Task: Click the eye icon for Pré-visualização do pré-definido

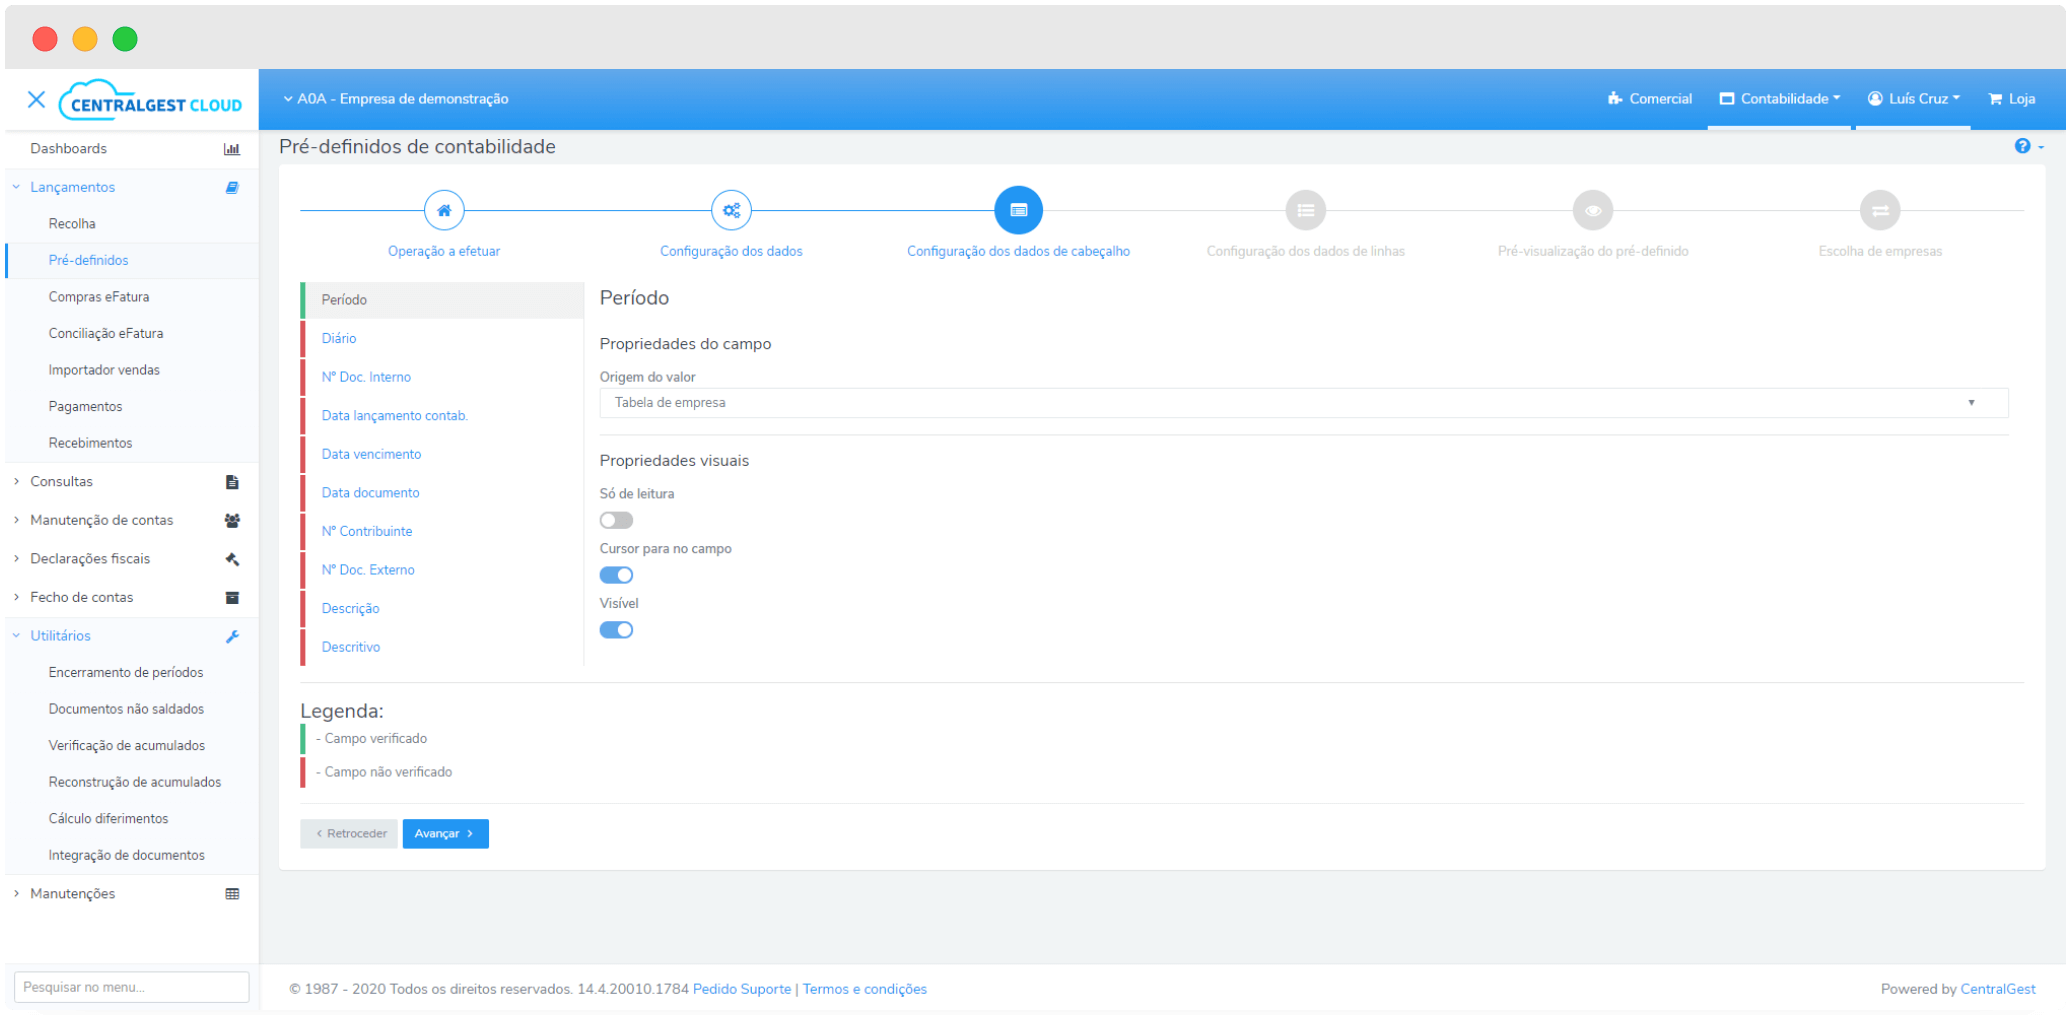Action: pyautogui.click(x=1593, y=210)
